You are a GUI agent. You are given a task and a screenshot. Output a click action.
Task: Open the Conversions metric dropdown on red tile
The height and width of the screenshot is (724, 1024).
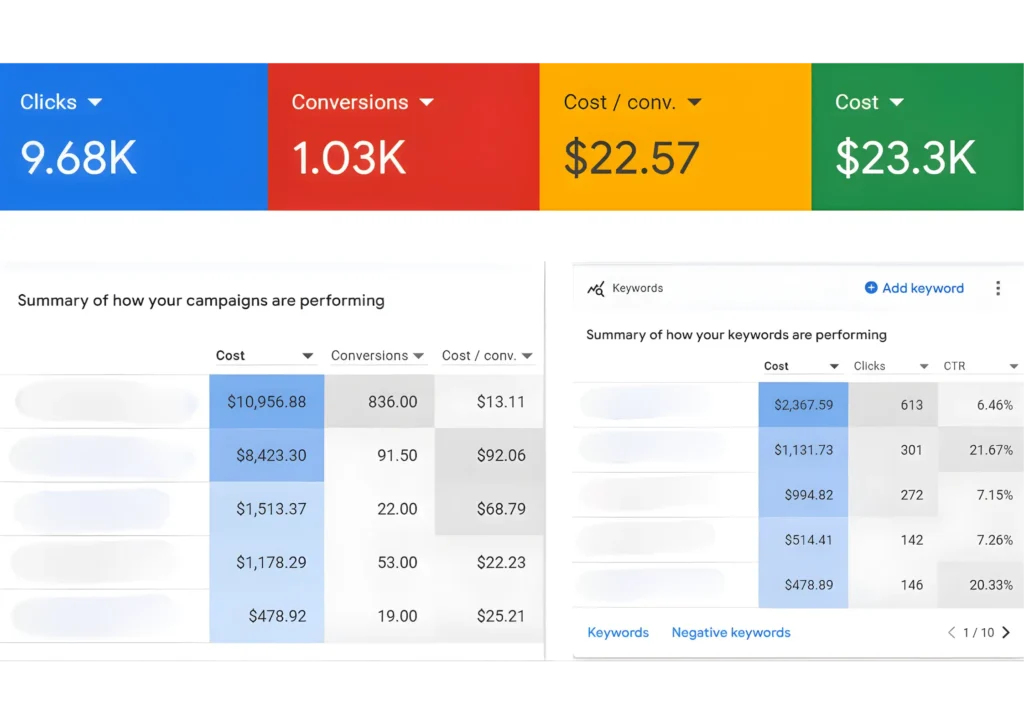pos(426,102)
